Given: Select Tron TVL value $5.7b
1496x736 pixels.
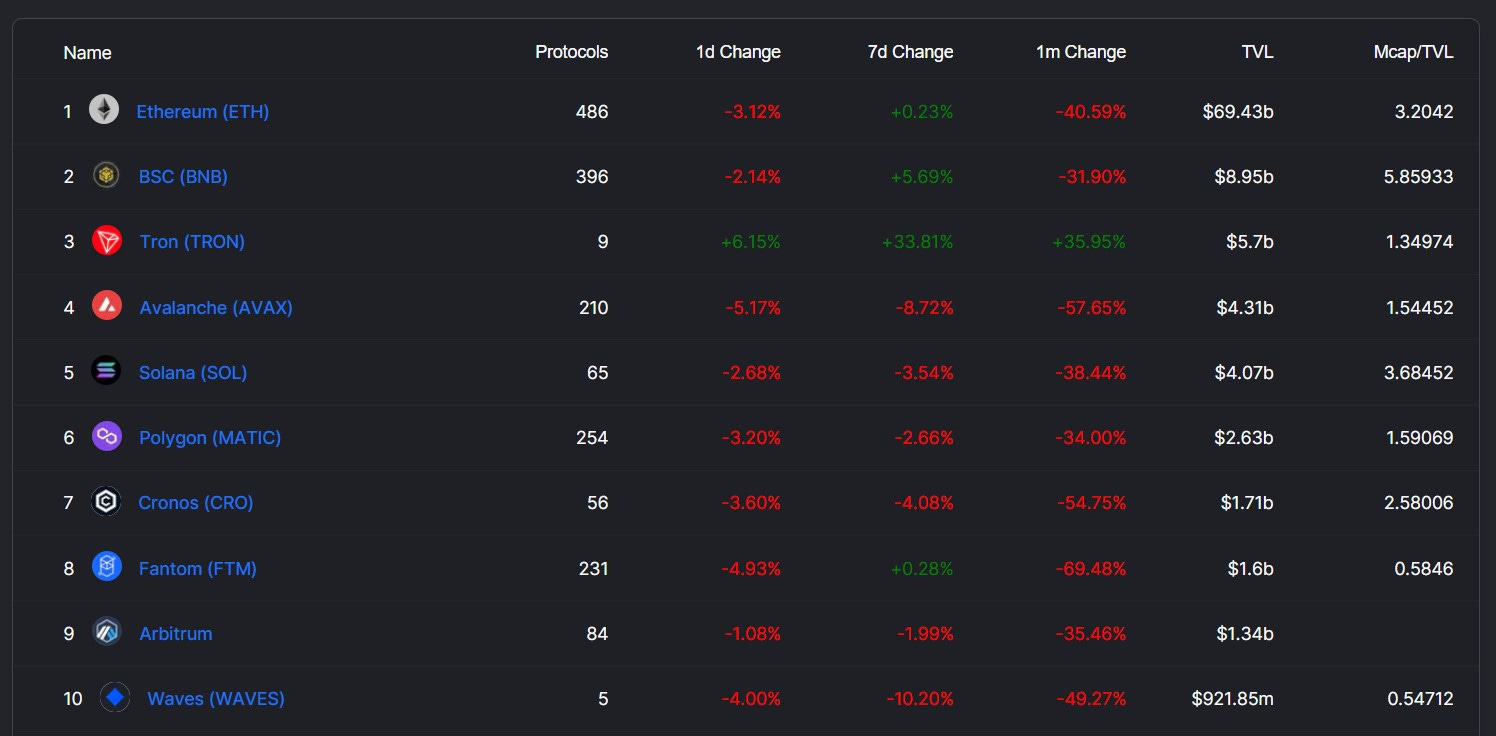Looking at the screenshot, I should [x=1248, y=242].
